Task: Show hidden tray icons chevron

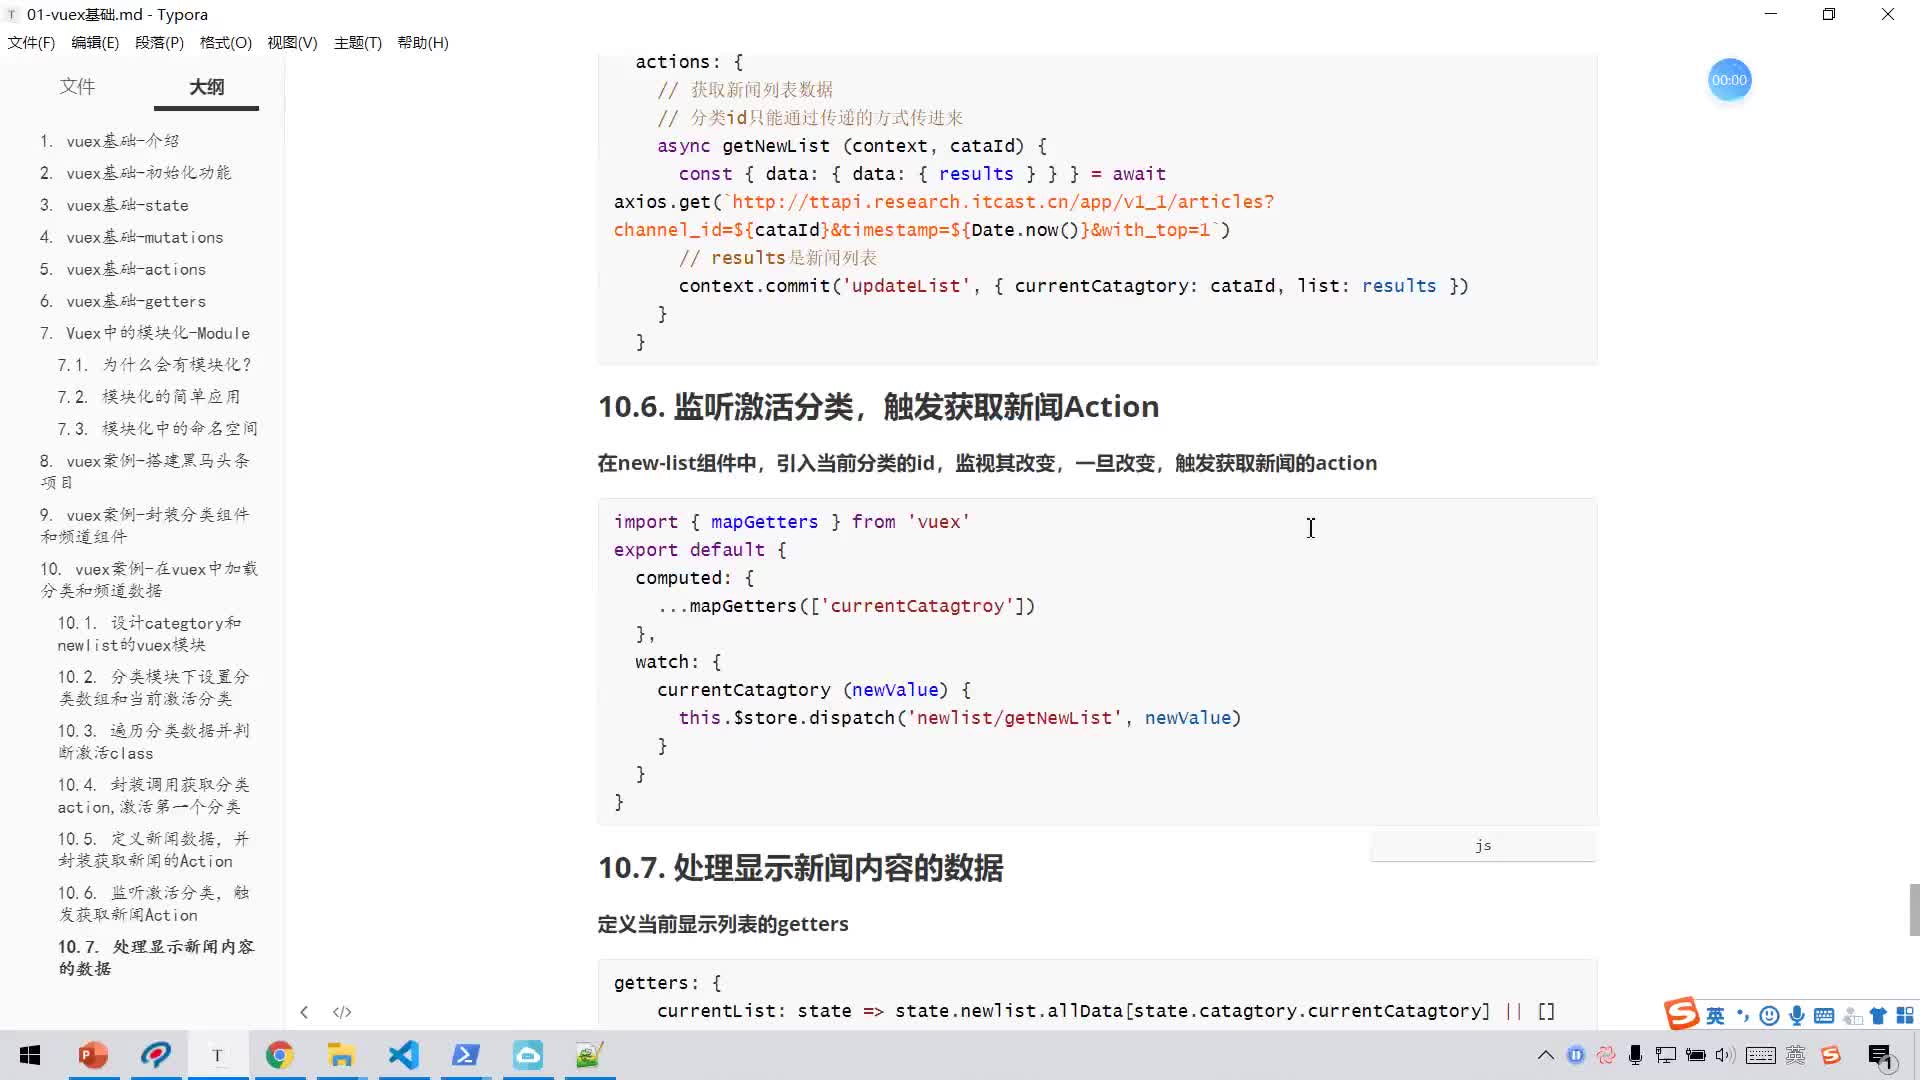Action: coord(1545,1055)
